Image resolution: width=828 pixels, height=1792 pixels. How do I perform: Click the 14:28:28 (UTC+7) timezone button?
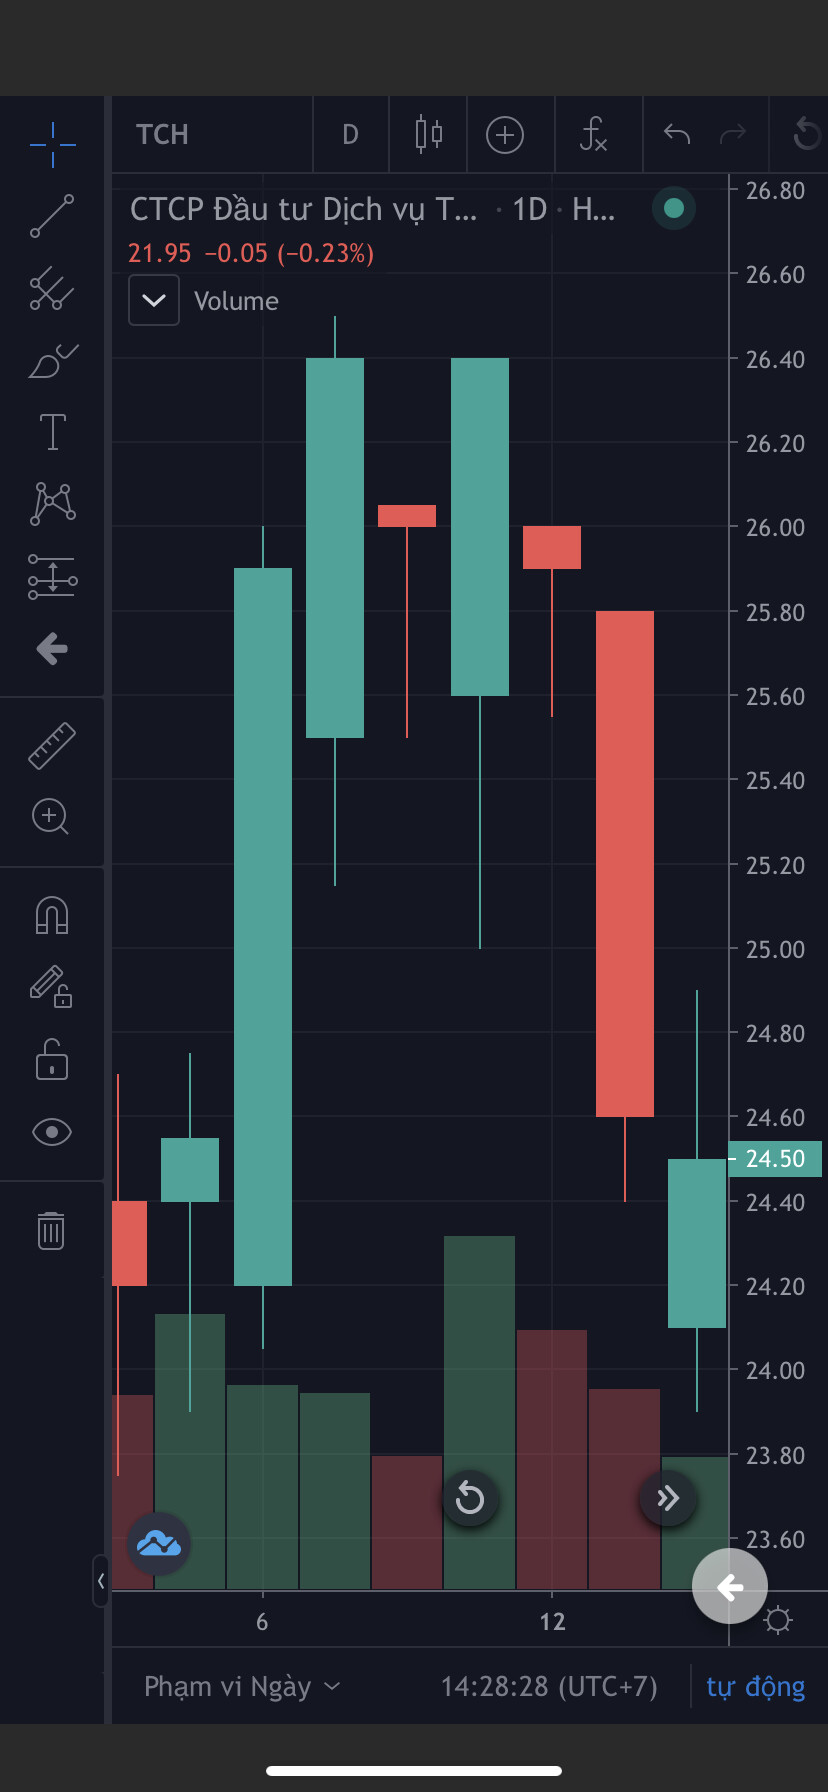click(549, 1687)
